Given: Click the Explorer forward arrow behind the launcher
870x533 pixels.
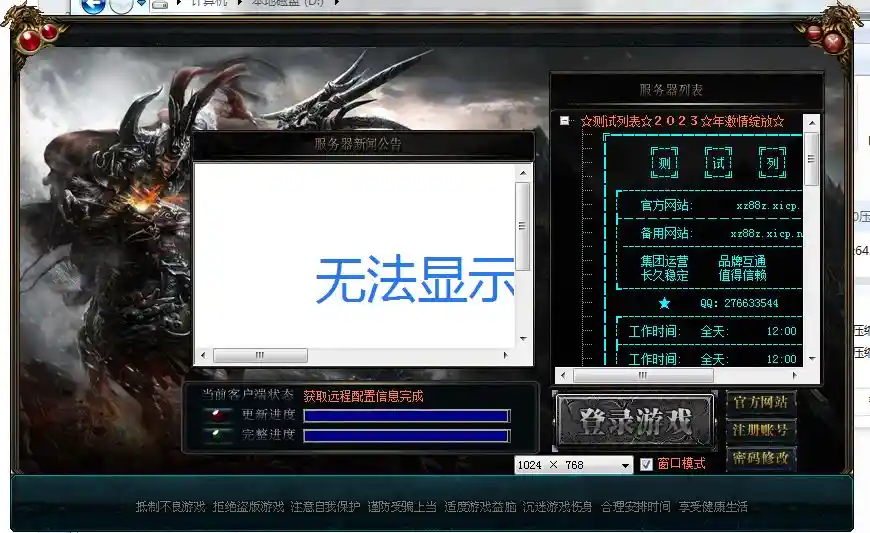Looking at the screenshot, I should click(121, 4).
